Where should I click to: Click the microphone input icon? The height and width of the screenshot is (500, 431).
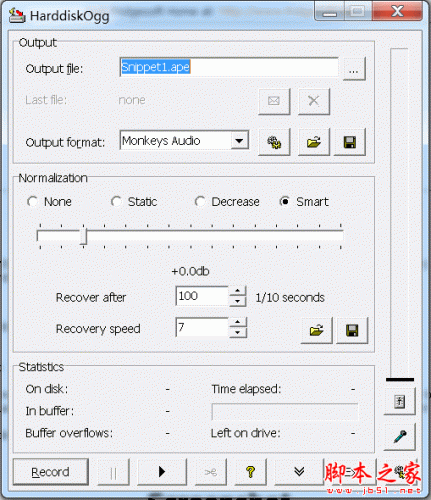(x=400, y=437)
